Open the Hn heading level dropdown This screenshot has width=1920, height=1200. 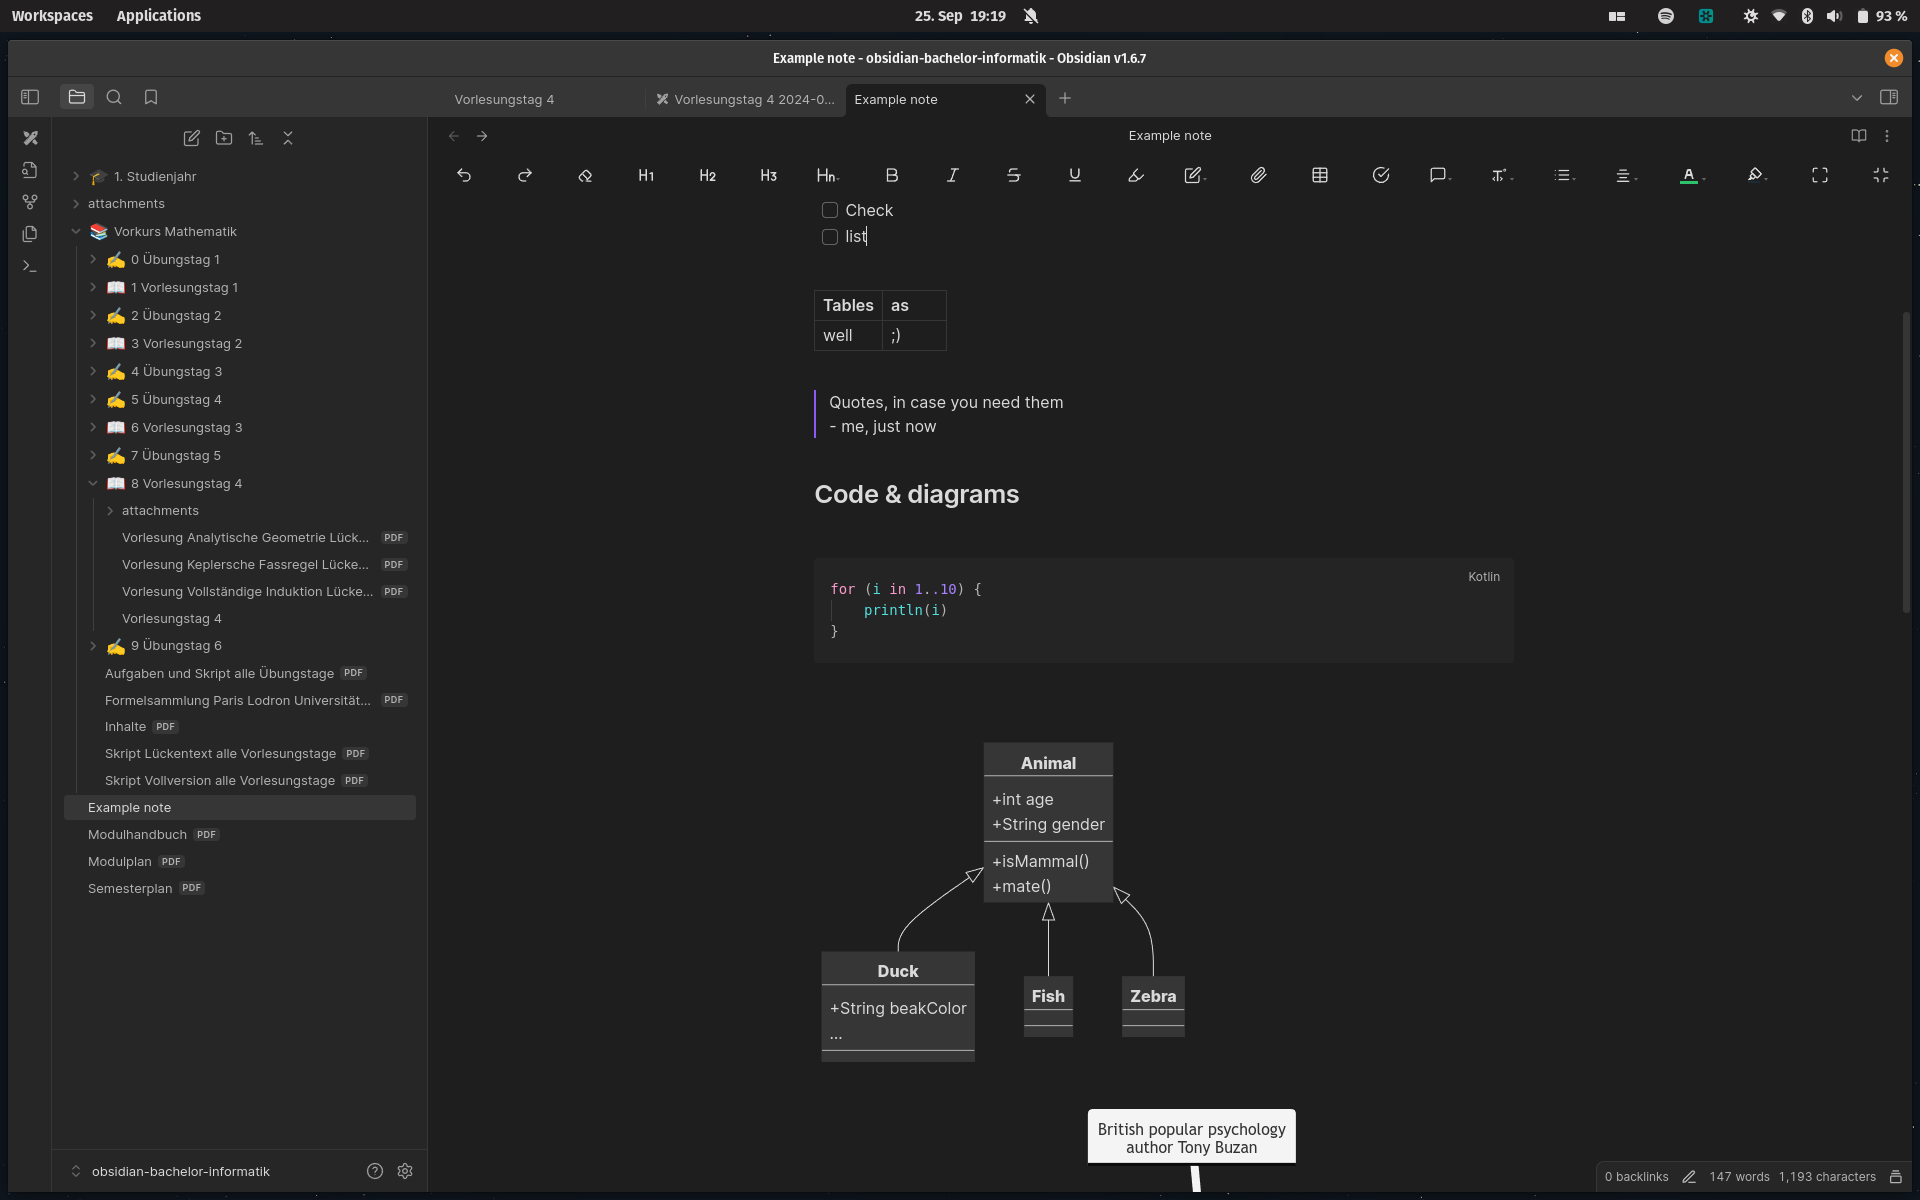click(828, 175)
